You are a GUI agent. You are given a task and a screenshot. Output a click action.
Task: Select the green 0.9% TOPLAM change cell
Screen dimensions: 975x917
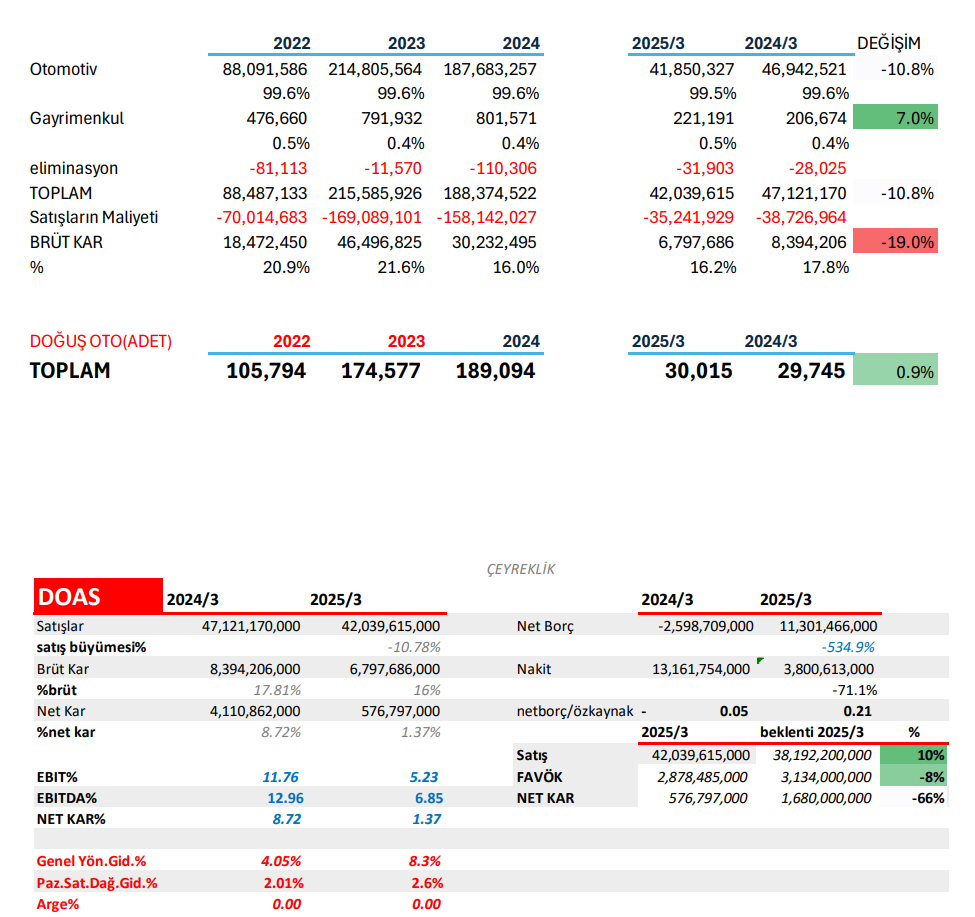(x=895, y=370)
